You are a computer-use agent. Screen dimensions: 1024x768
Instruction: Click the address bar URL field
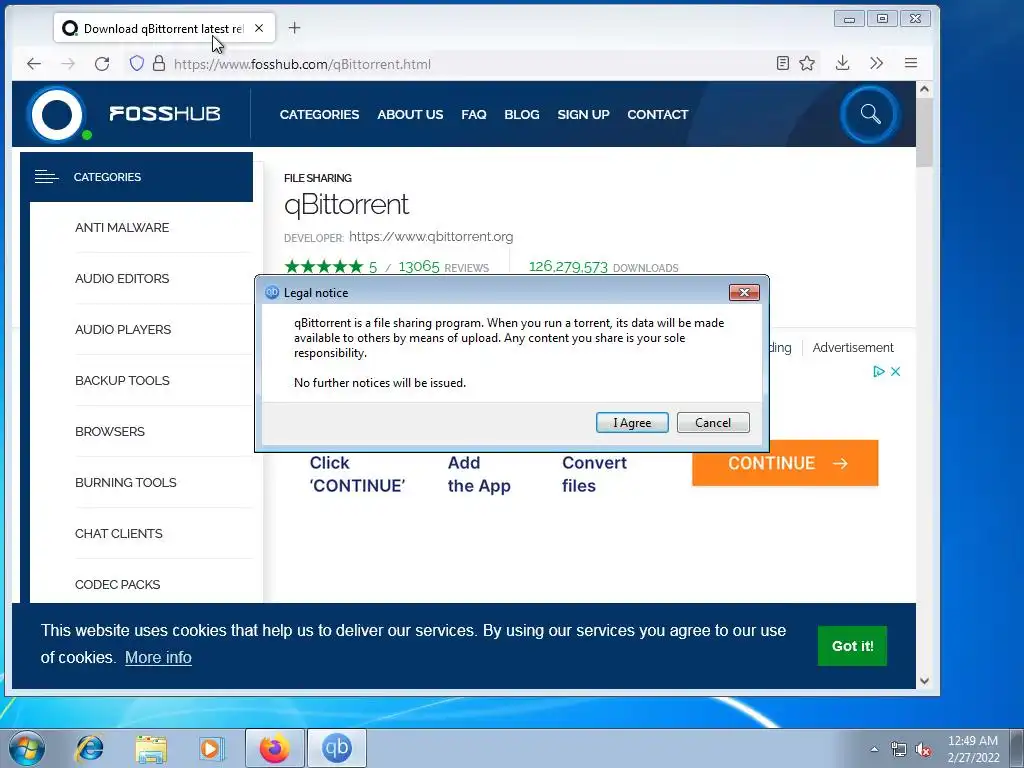point(470,64)
